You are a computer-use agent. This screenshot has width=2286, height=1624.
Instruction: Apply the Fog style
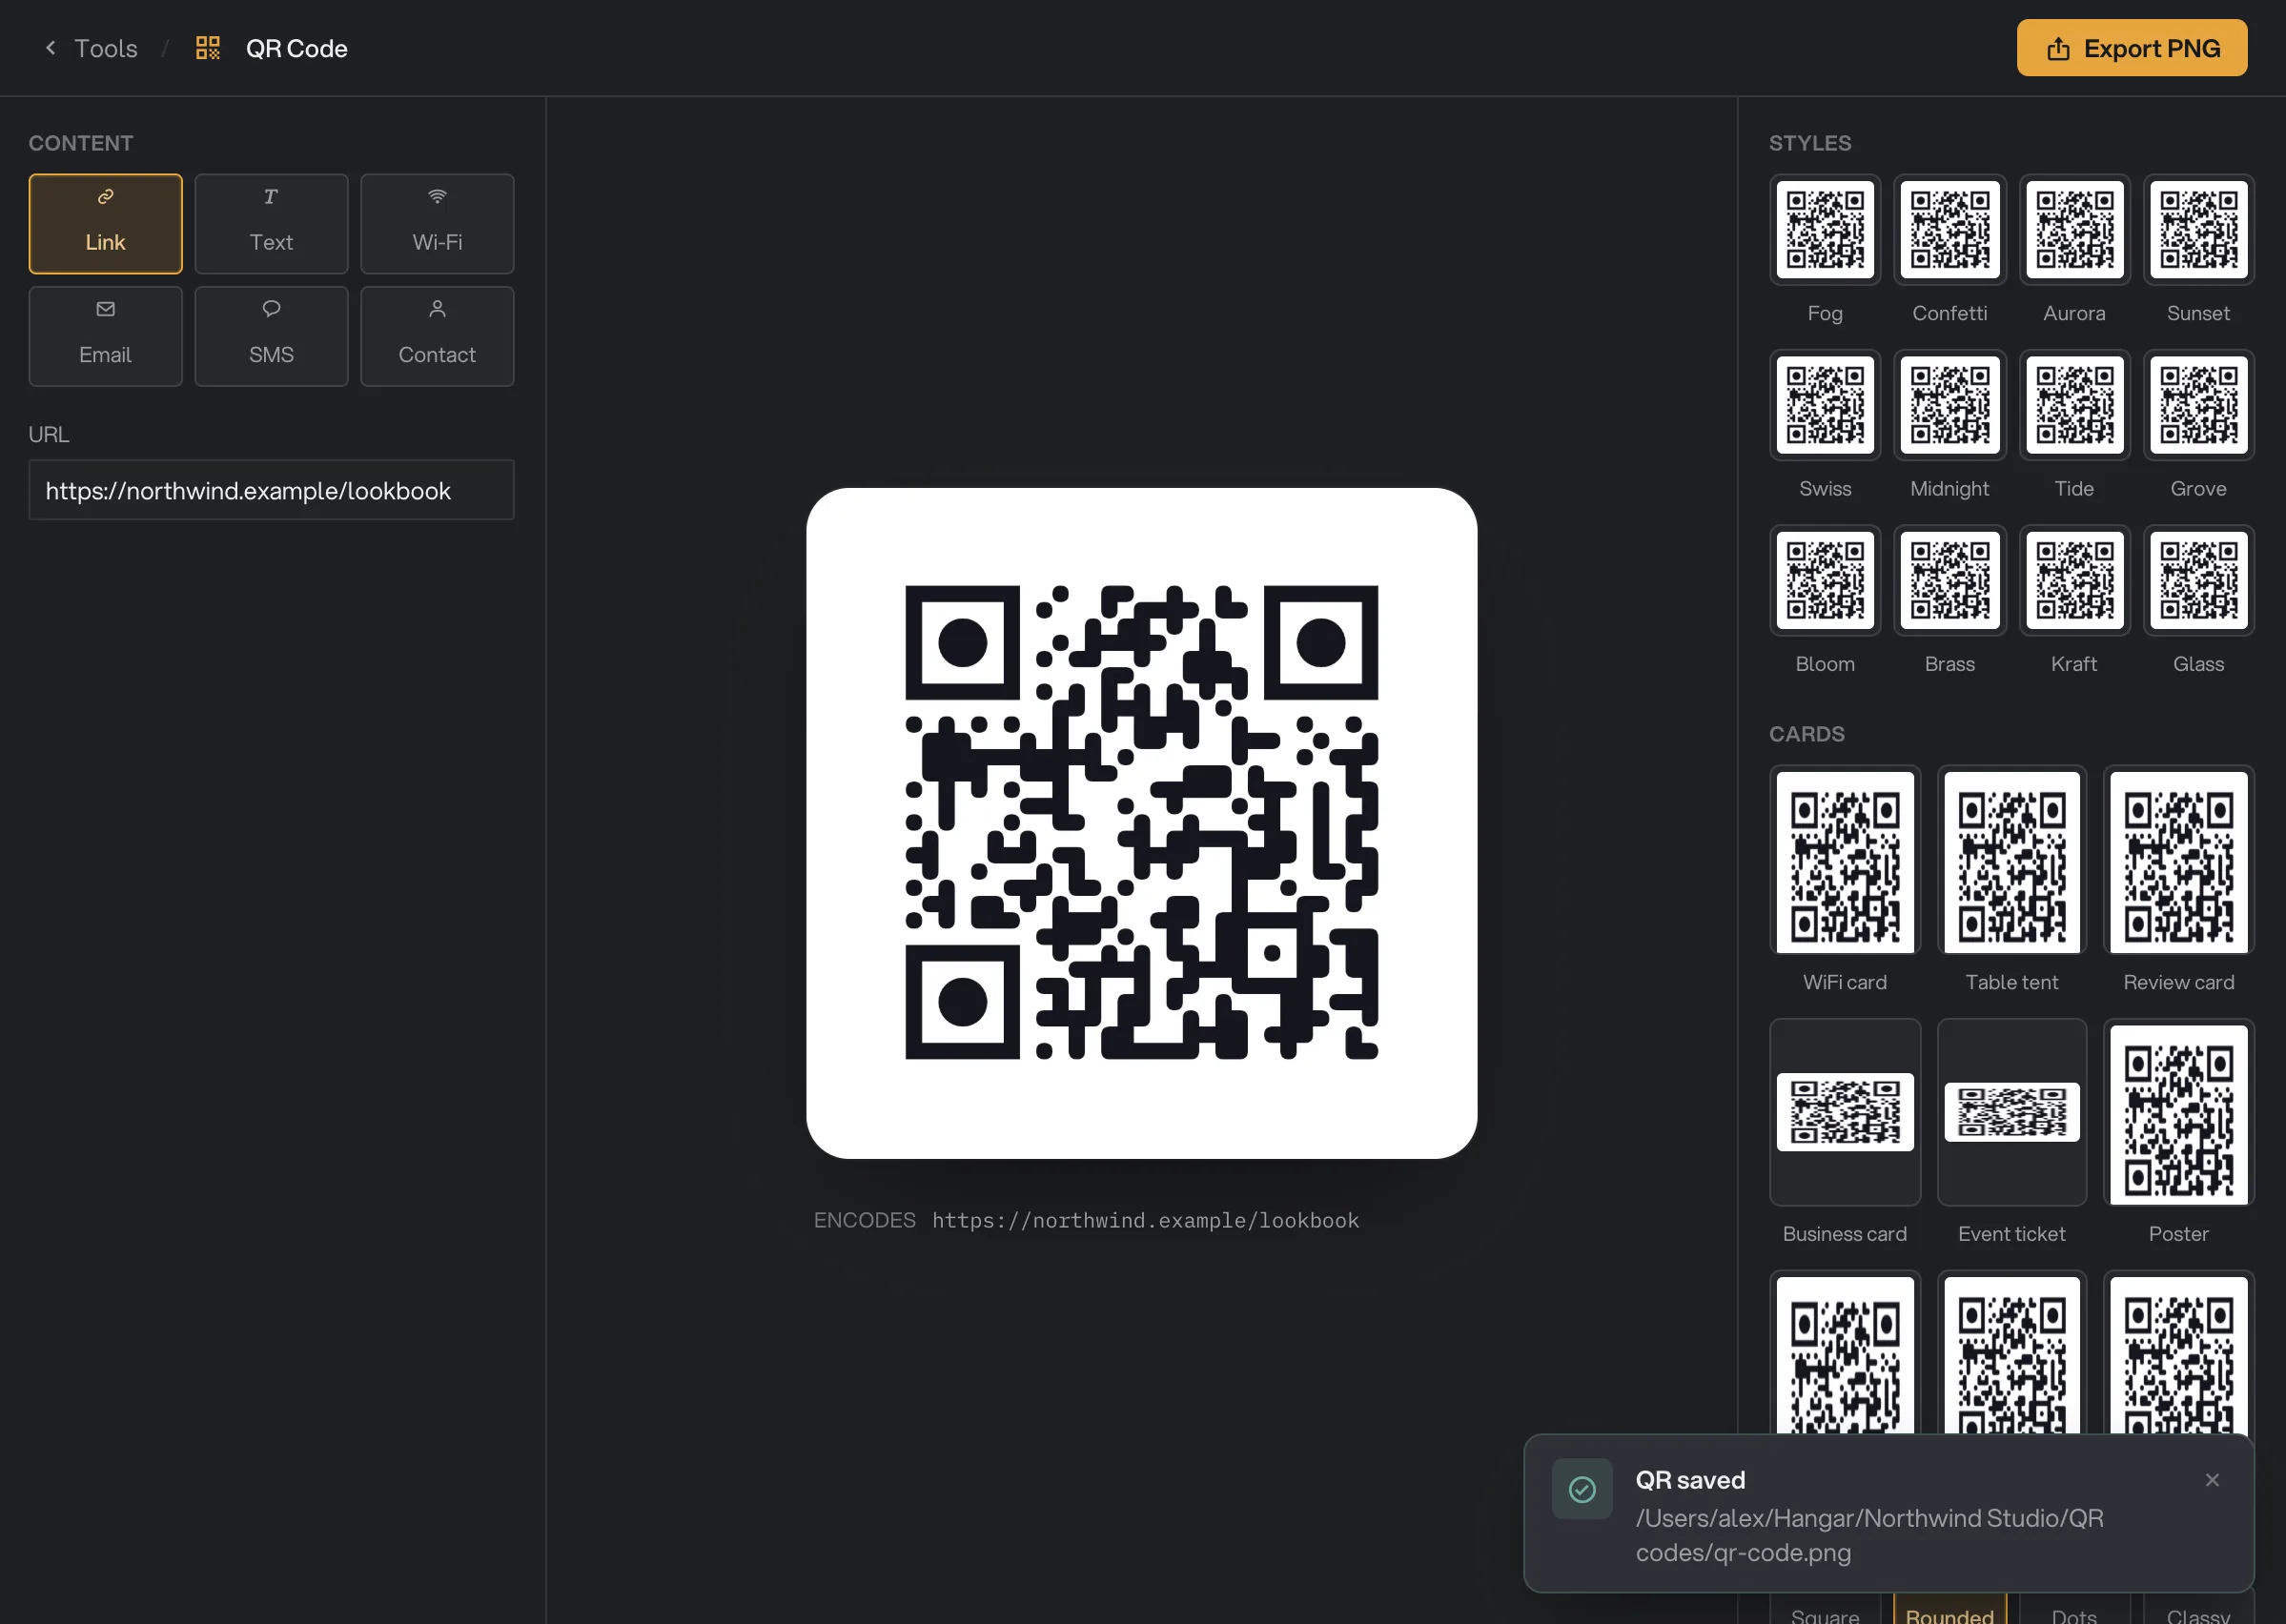click(x=1824, y=230)
